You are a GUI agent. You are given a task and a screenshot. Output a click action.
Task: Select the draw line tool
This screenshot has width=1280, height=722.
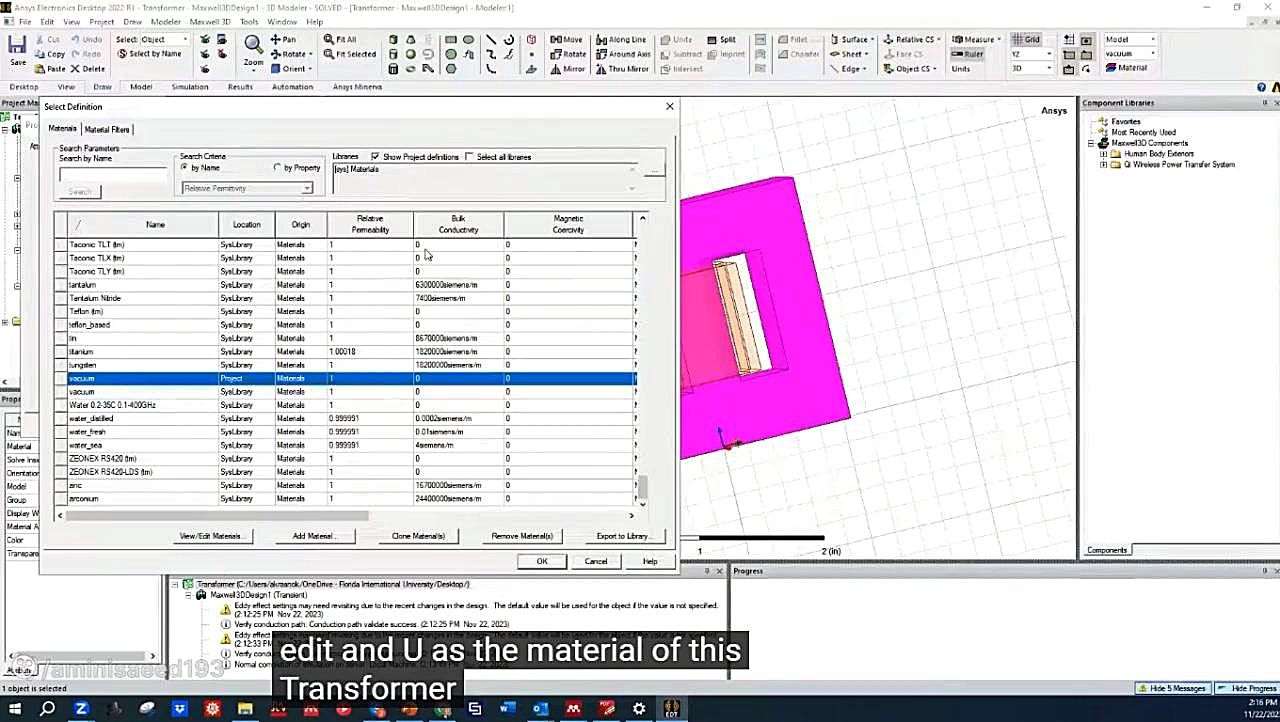click(x=490, y=40)
